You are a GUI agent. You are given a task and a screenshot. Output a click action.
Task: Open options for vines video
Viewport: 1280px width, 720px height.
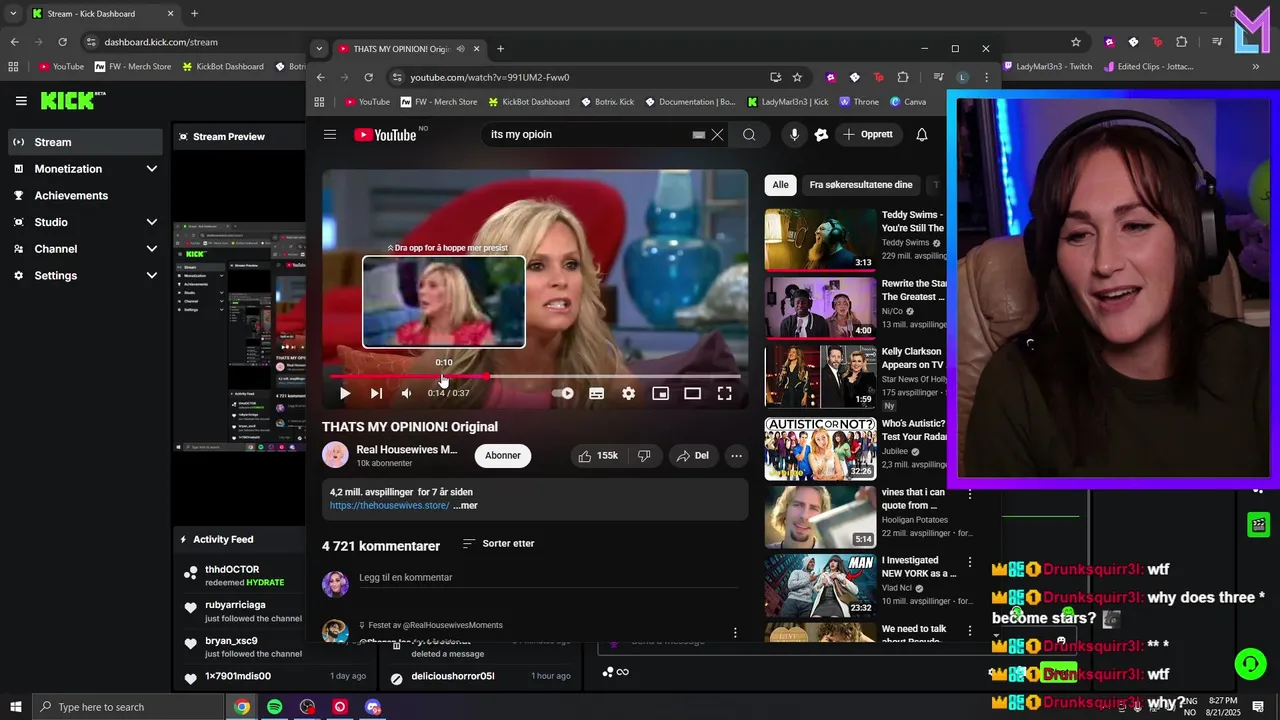pos(969,494)
